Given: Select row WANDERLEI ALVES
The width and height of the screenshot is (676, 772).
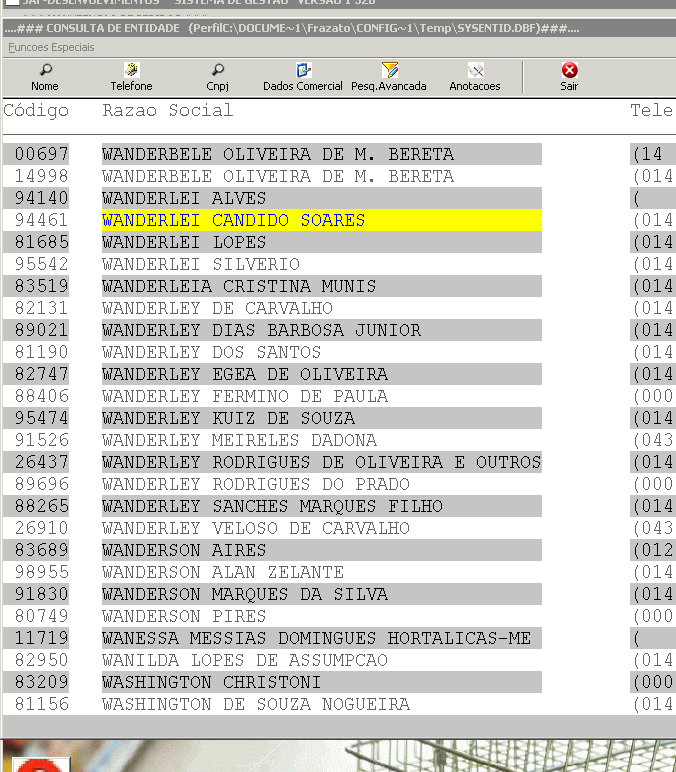Looking at the screenshot, I should [322, 198].
